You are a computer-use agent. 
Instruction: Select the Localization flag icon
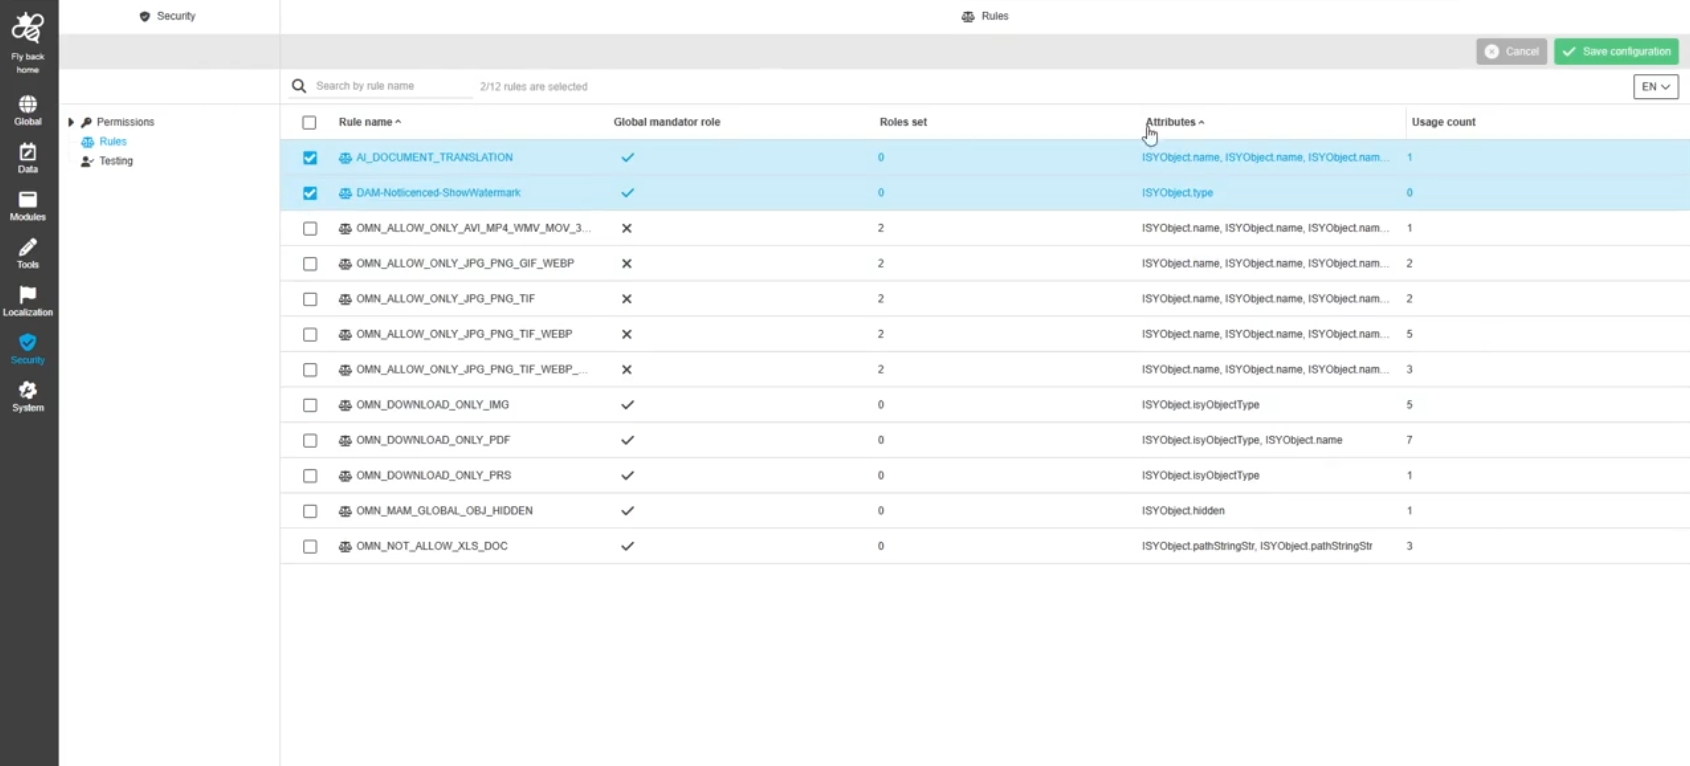(x=28, y=296)
